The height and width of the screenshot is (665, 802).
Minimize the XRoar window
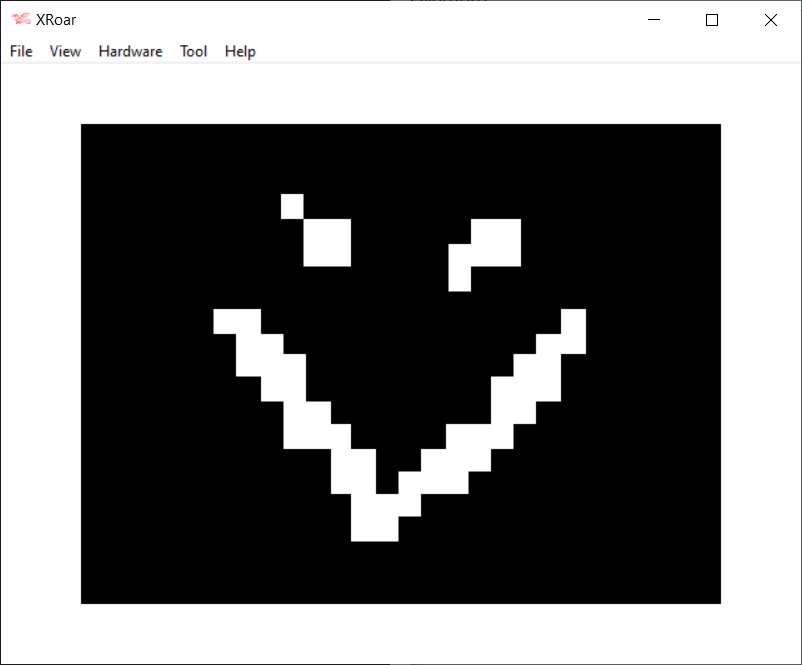[653, 20]
